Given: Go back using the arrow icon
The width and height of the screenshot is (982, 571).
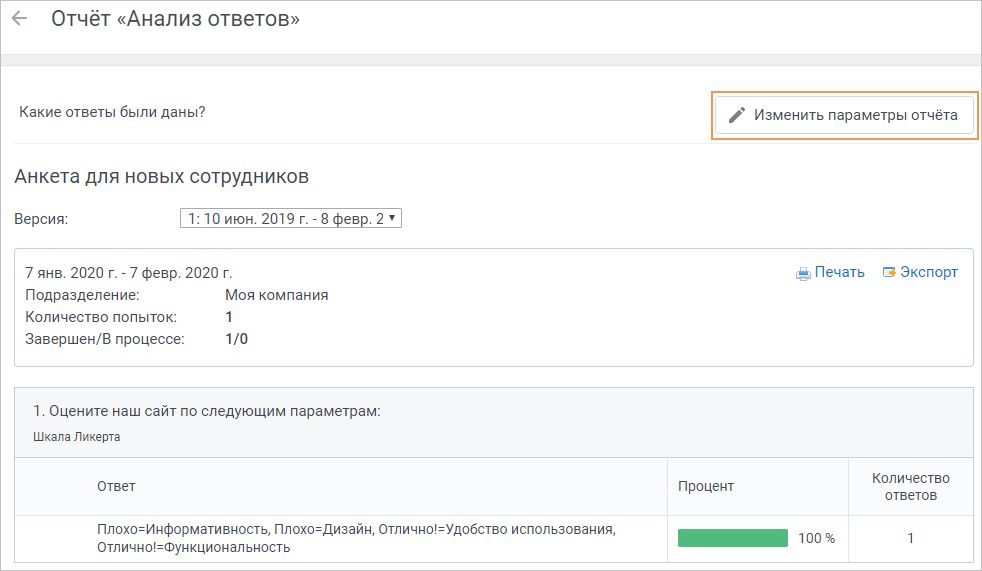Looking at the screenshot, I should (19, 18).
